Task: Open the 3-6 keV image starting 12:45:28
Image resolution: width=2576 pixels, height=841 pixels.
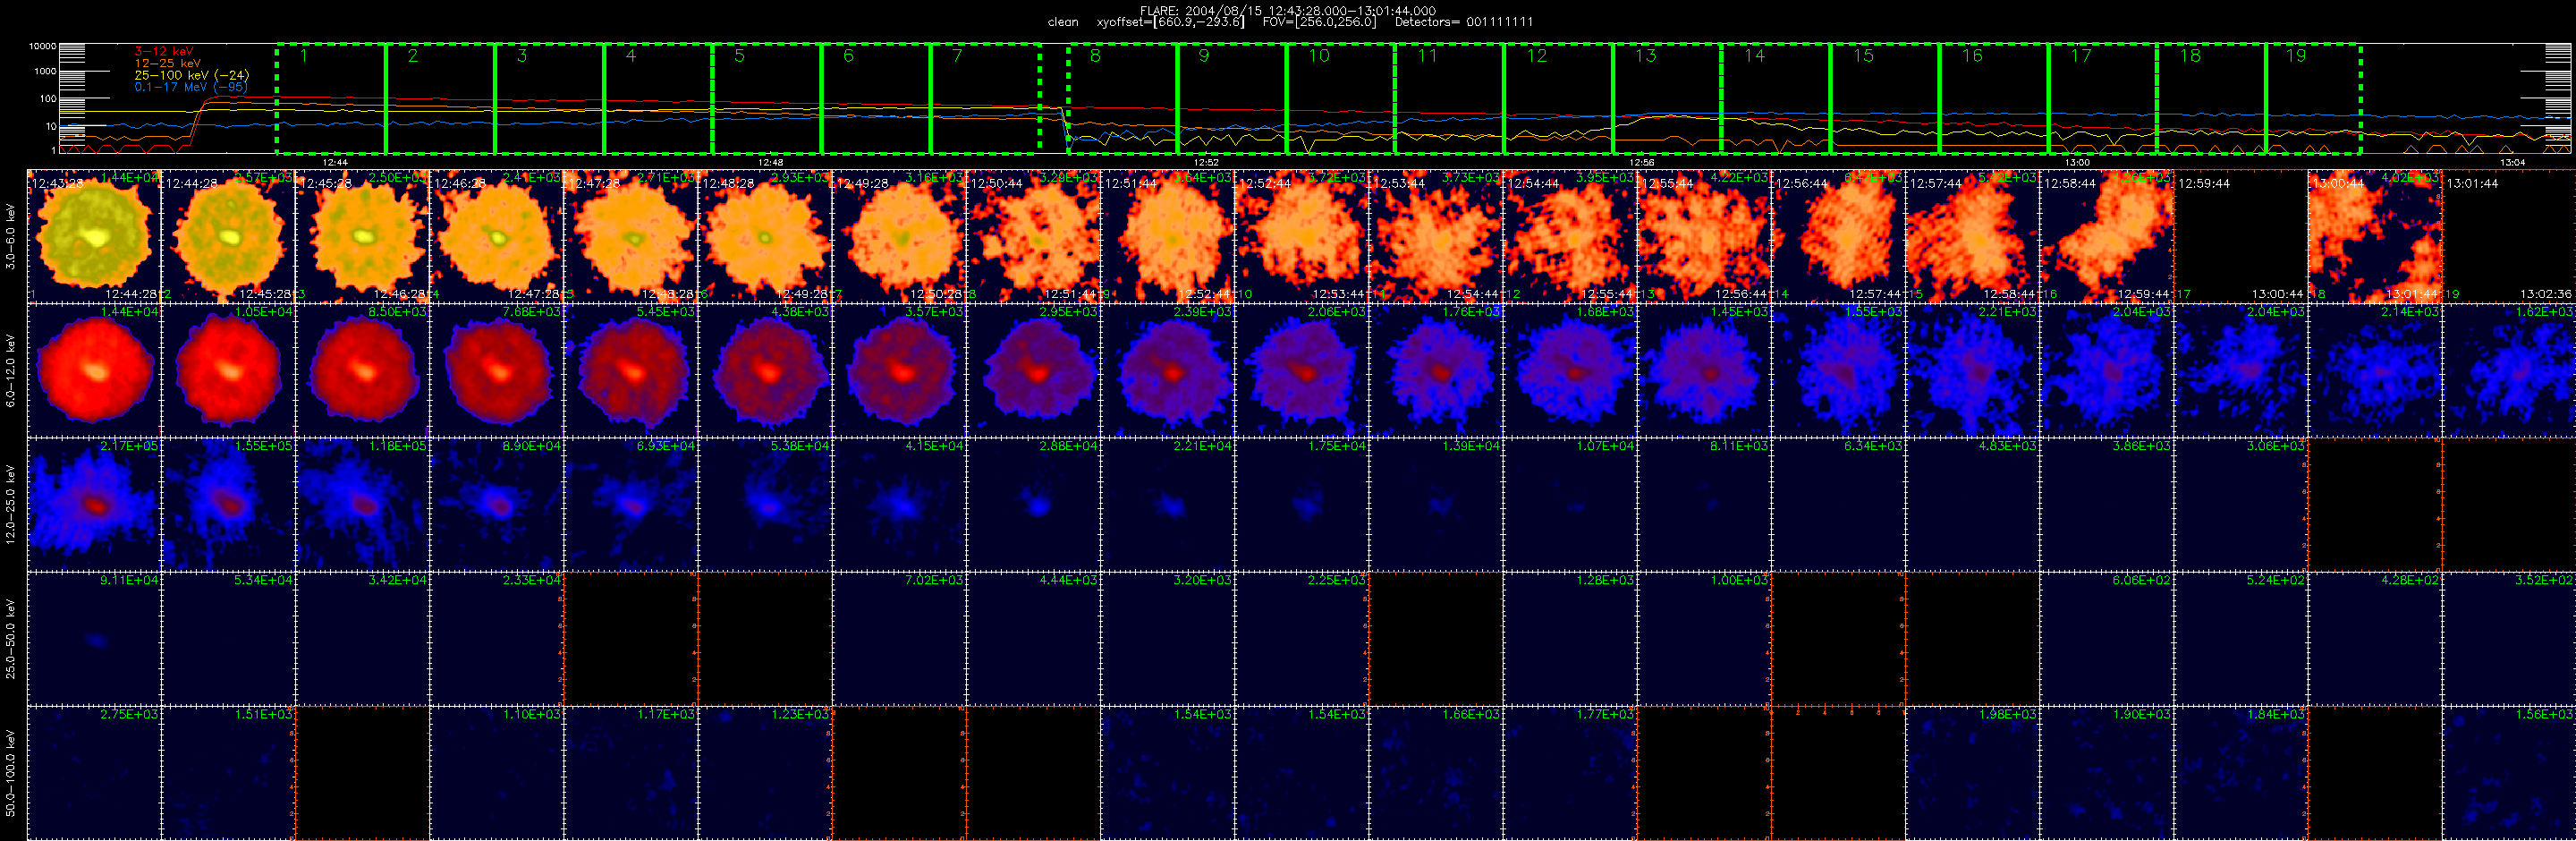Action: [x=362, y=236]
